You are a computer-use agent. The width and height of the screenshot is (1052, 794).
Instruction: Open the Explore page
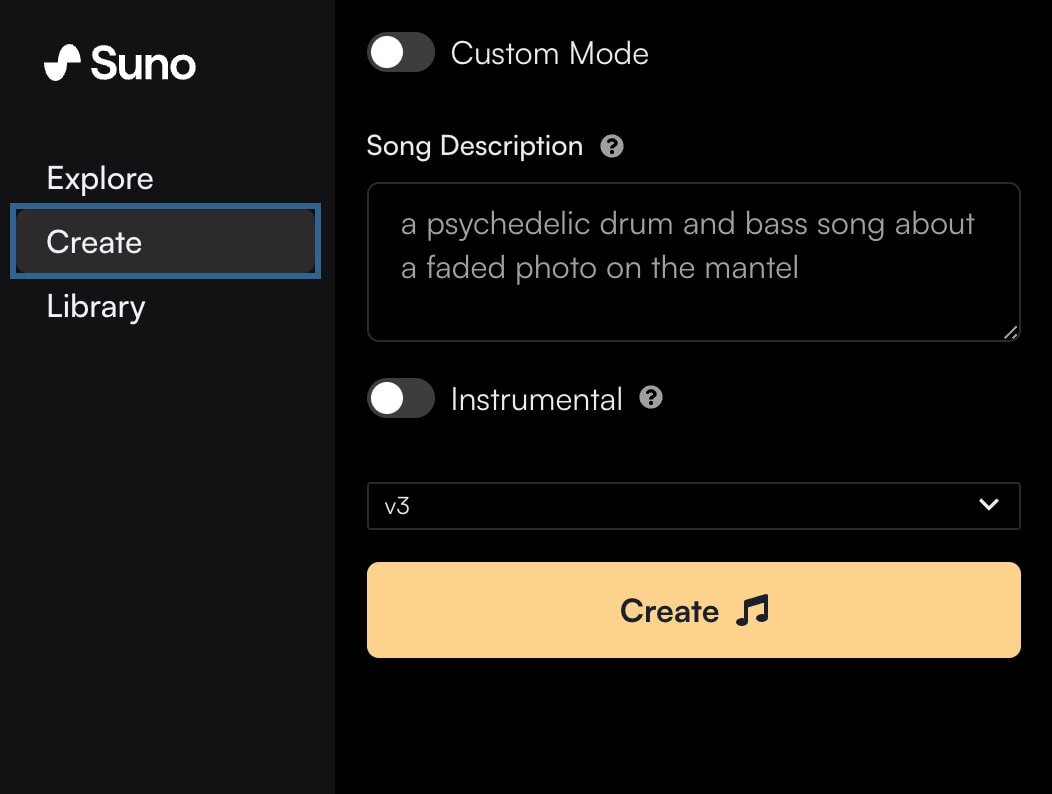(100, 178)
